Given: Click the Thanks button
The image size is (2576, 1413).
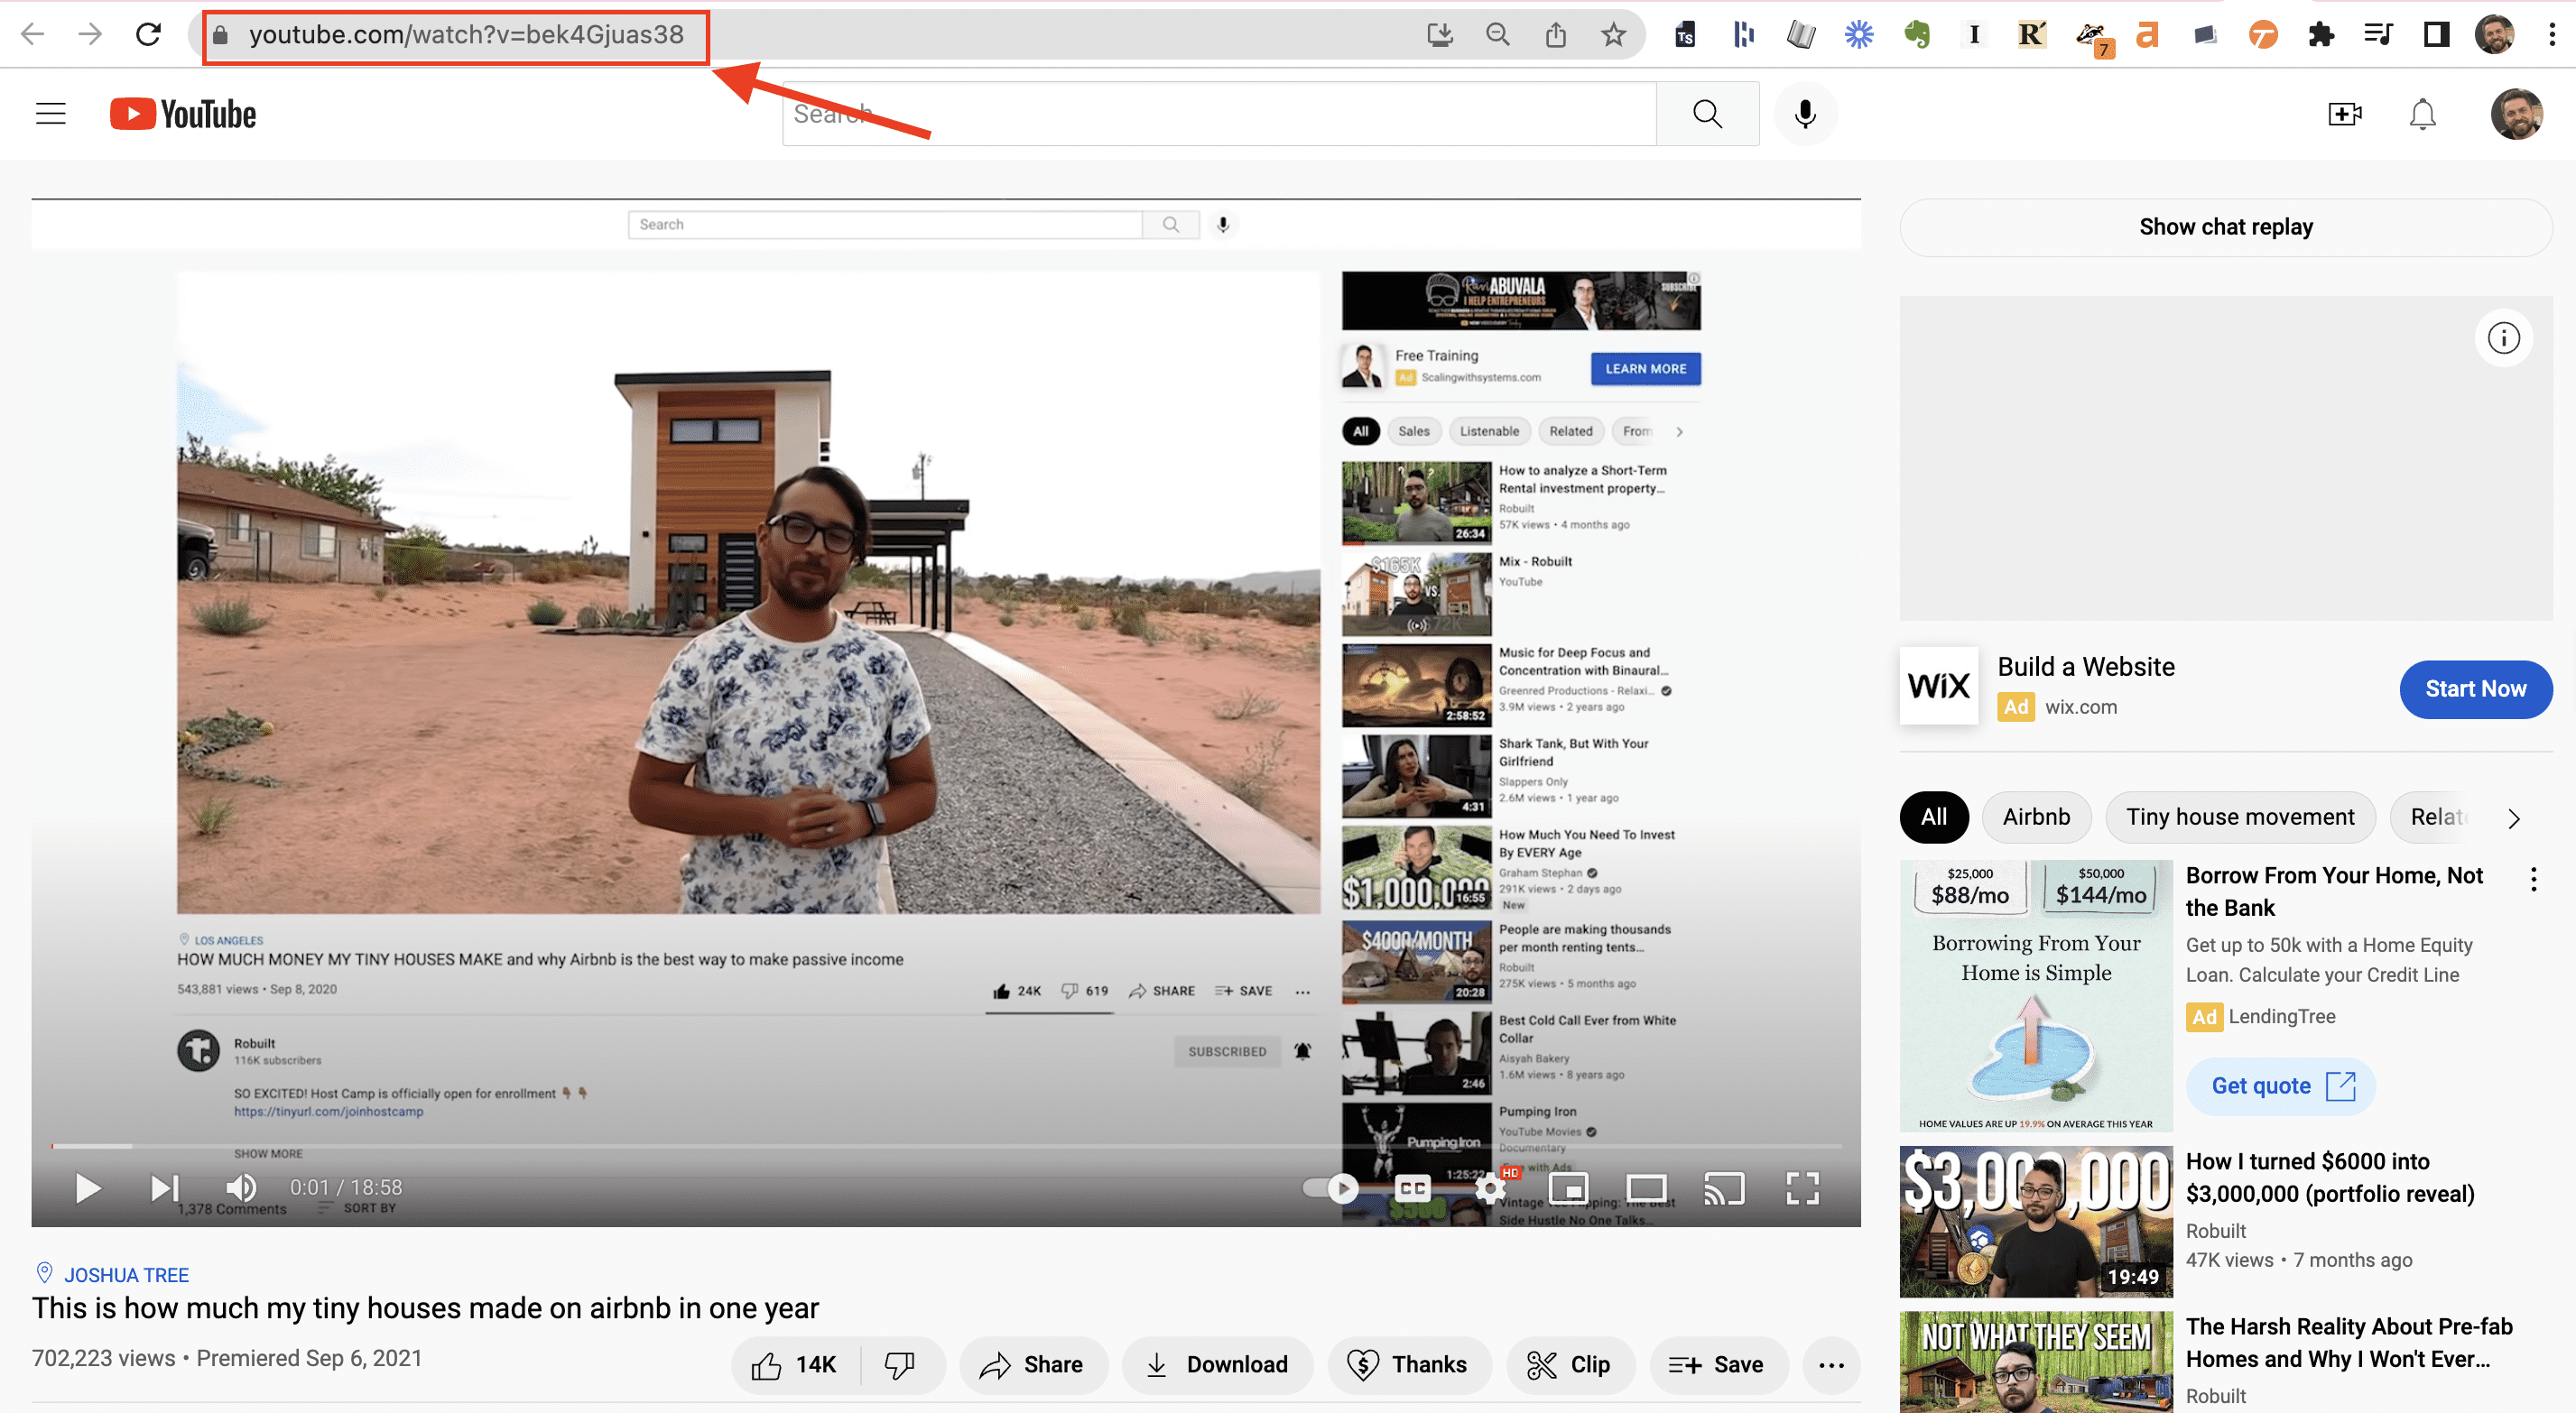Looking at the screenshot, I should (1409, 1365).
